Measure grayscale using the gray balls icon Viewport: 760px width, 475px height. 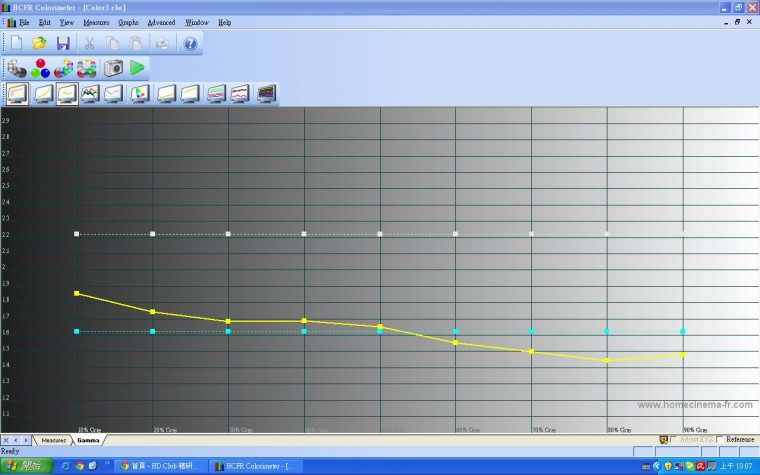click(16, 68)
